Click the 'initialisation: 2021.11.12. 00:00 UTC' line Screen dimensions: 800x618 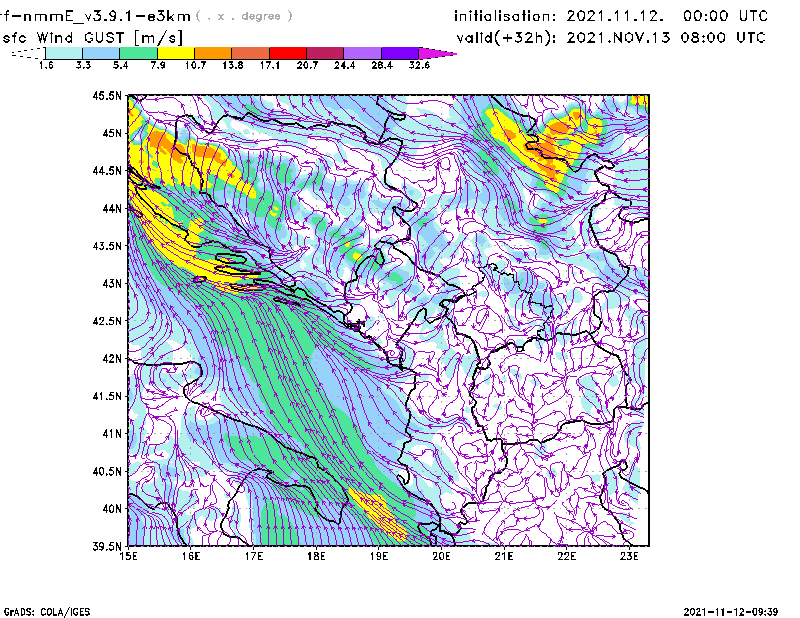tap(611, 16)
